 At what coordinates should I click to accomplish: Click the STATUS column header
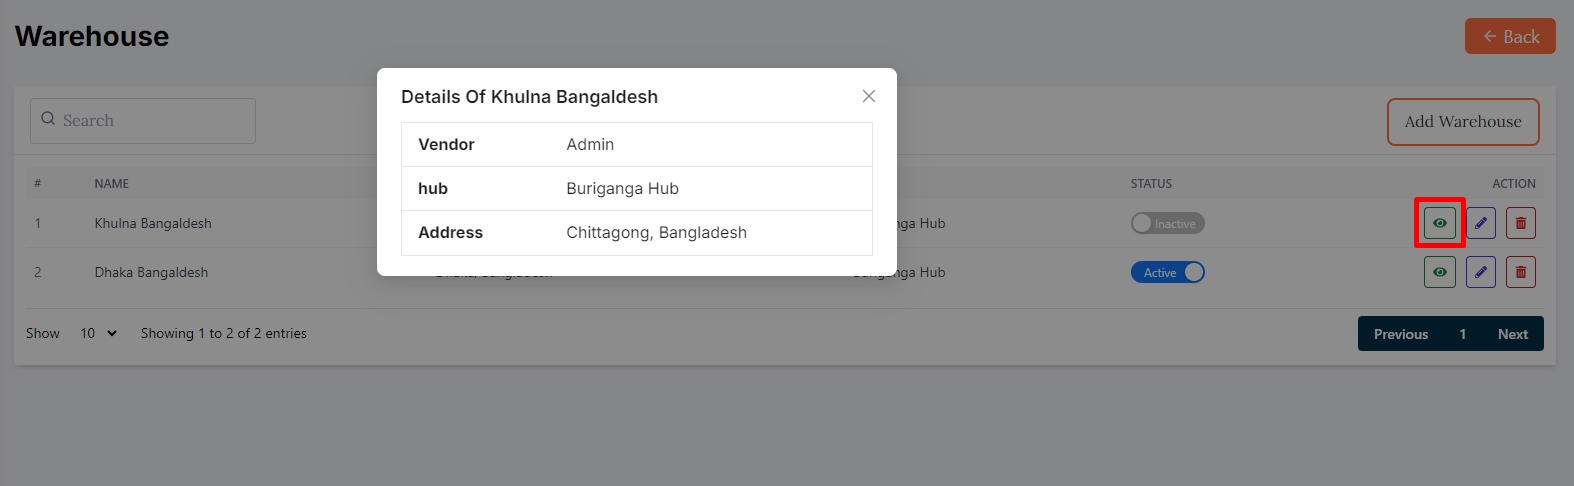click(x=1151, y=183)
